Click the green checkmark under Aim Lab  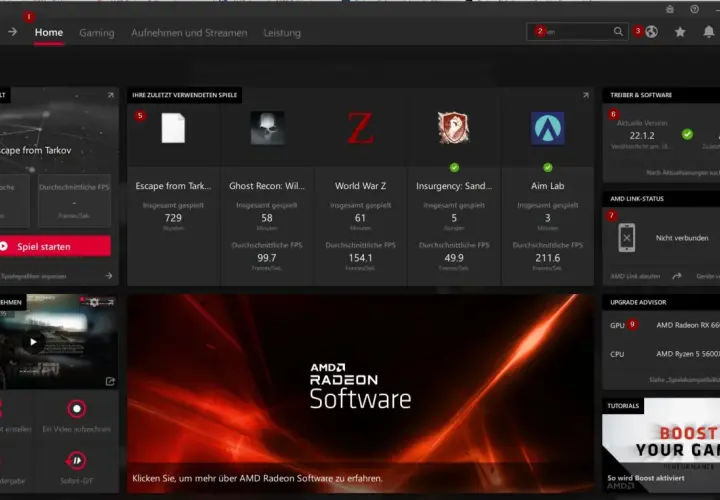pos(547,168)
